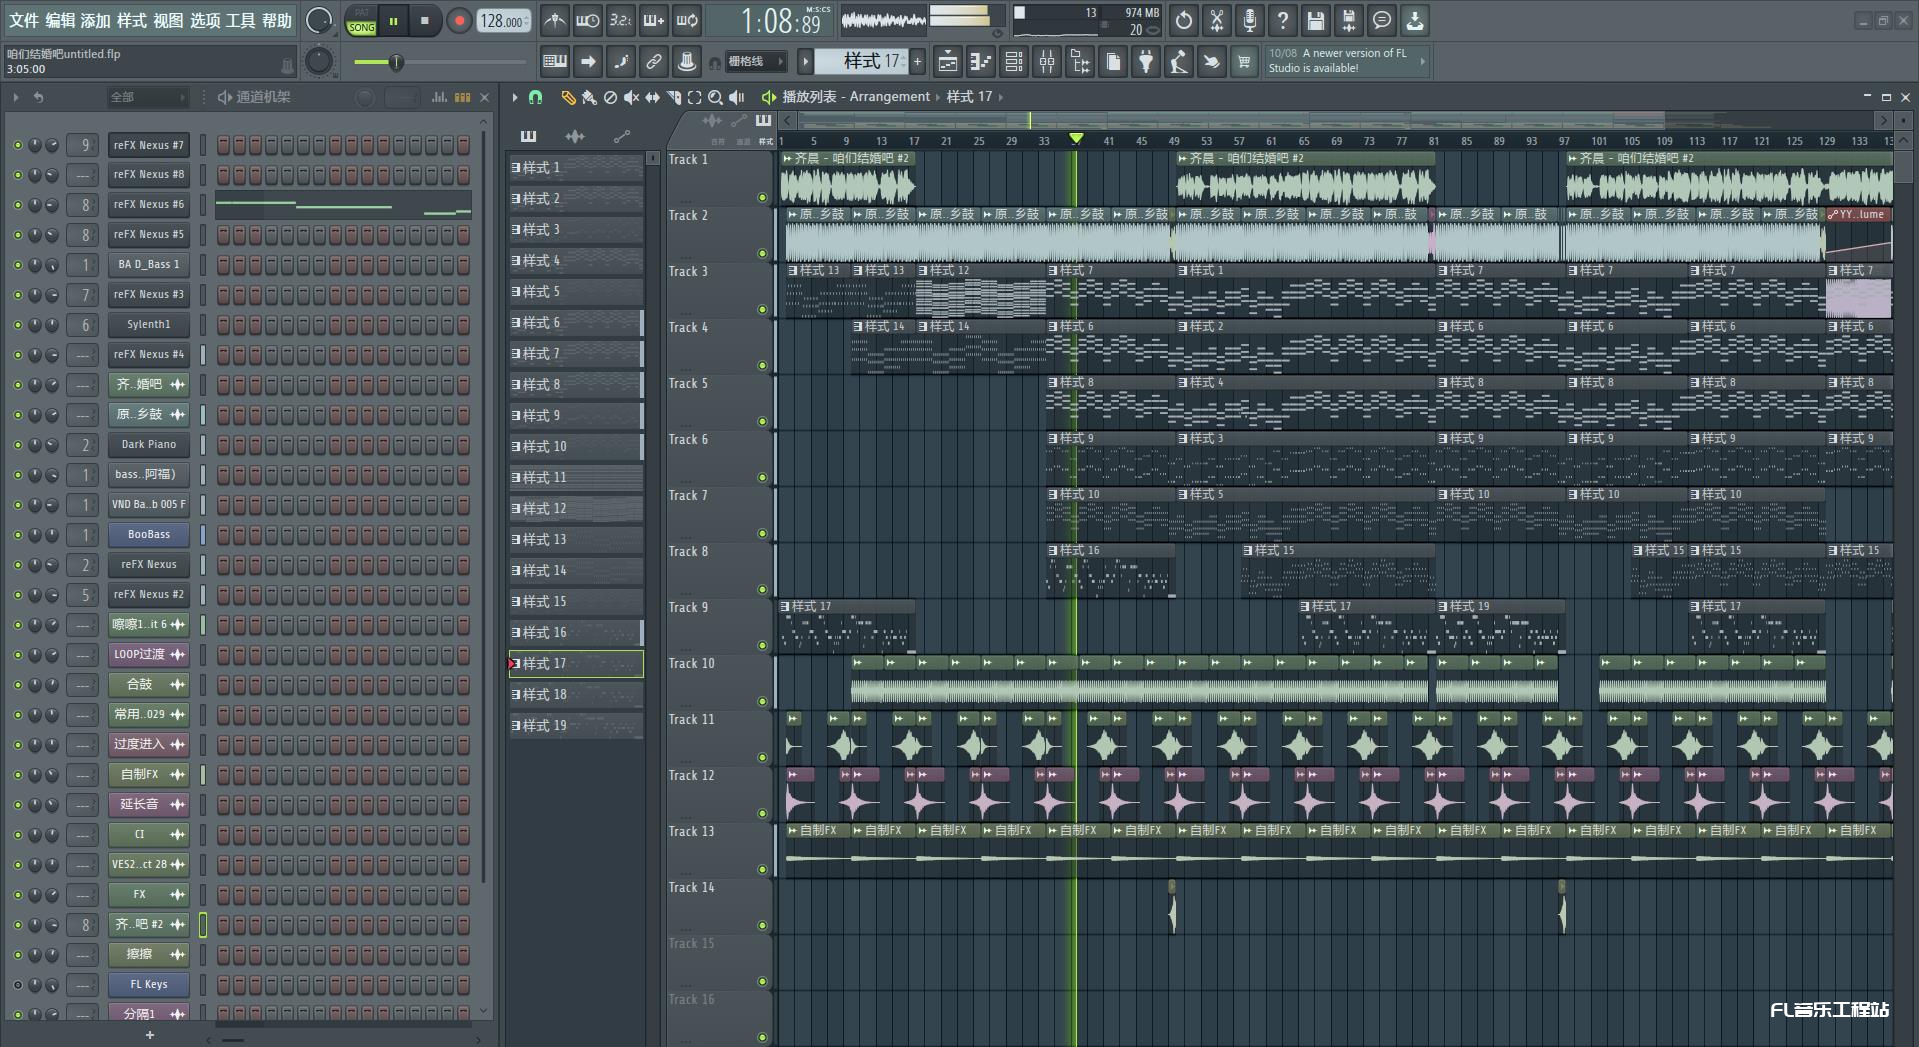Open the project info page icon

click(x=1113, y=62)
